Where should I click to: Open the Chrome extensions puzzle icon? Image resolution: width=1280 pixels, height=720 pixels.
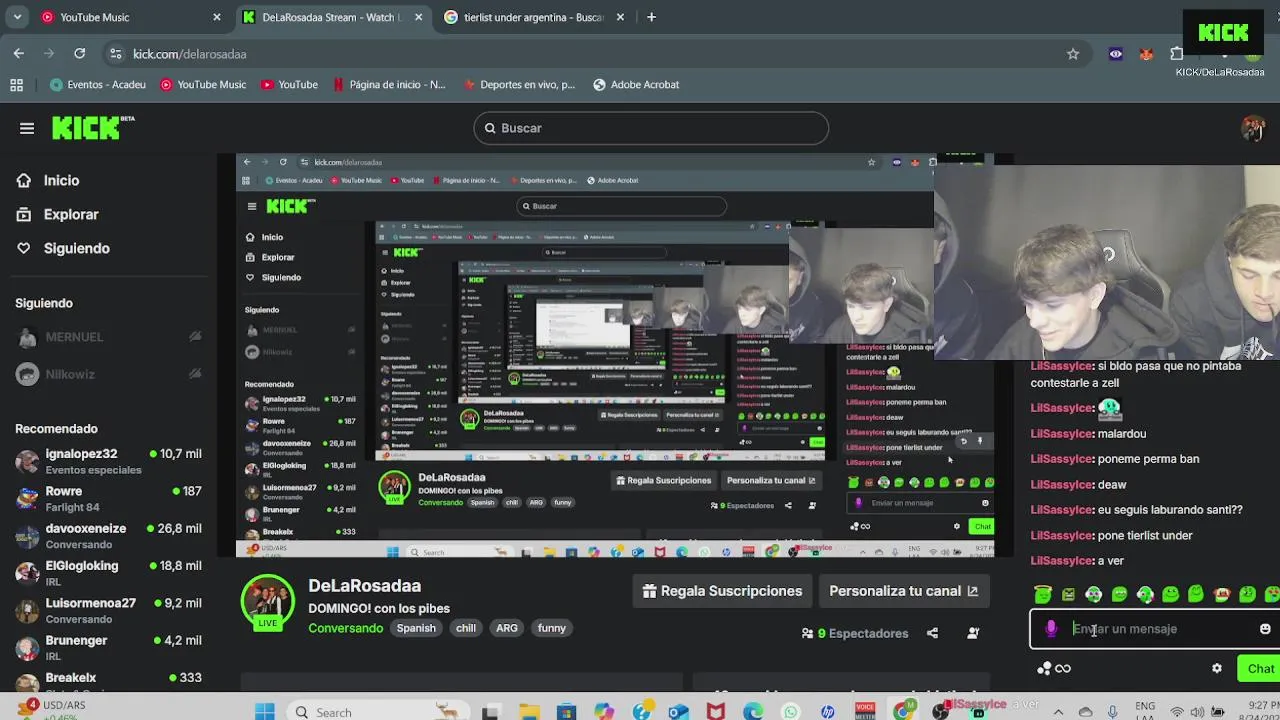(1177, 54)
